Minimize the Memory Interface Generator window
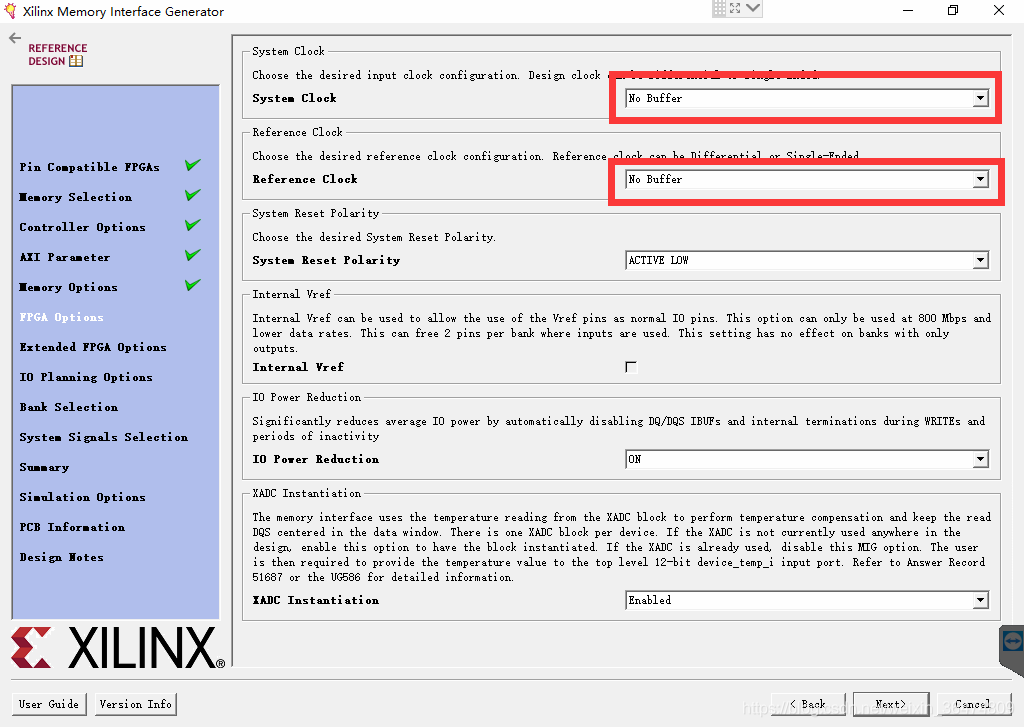 (x=908, y=10)
